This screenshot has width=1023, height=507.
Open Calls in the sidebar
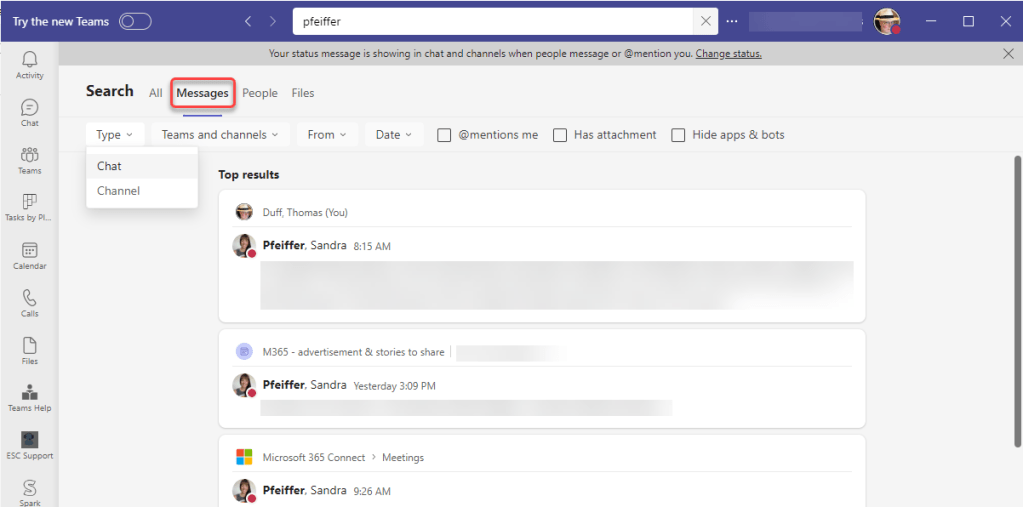pyautogui.click(x=29, y=302)
